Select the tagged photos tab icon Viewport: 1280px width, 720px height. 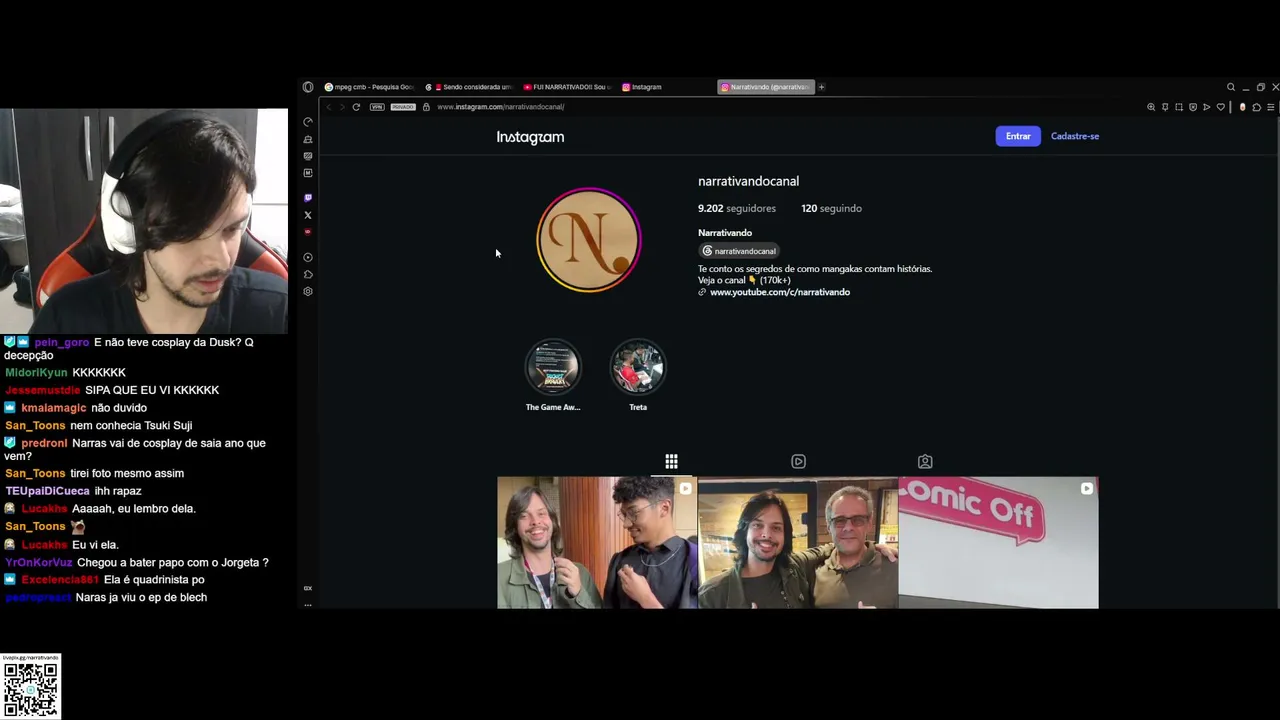[x=925, y=461]
